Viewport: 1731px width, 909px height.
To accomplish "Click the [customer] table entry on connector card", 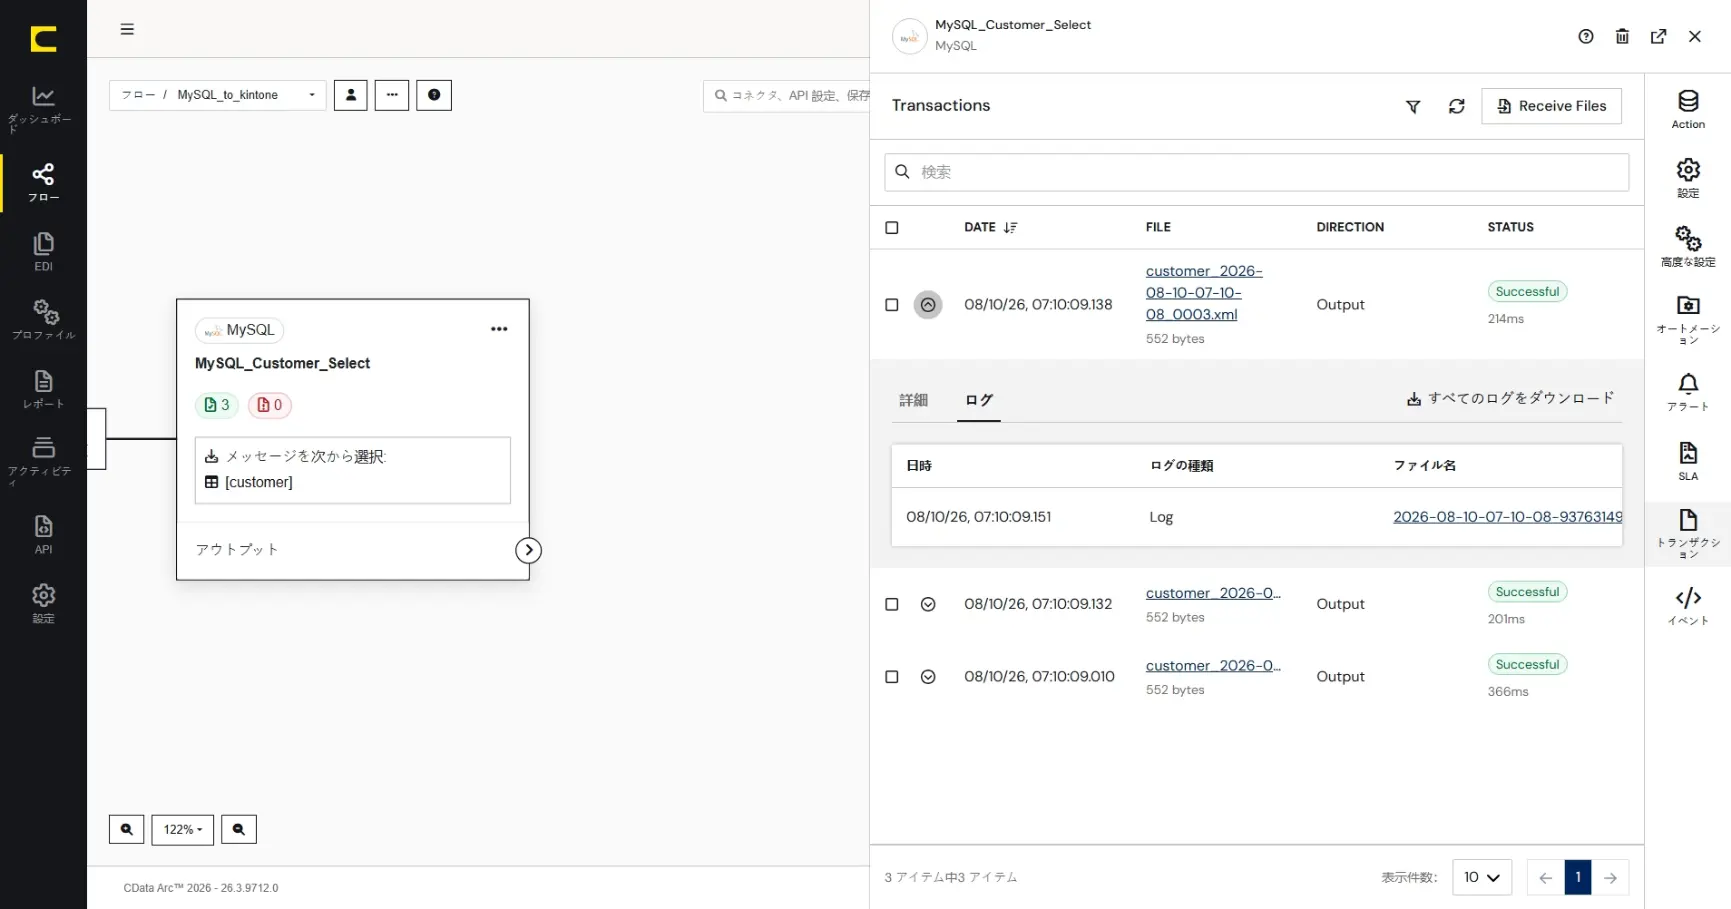I will pos(249,482).
